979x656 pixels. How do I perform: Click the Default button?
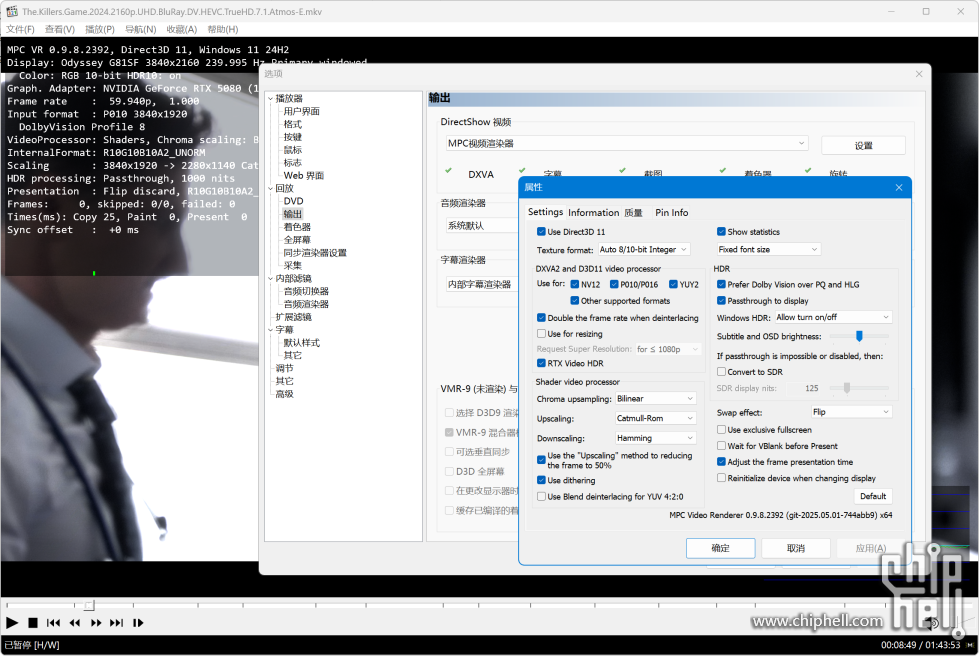pos(873,496)
